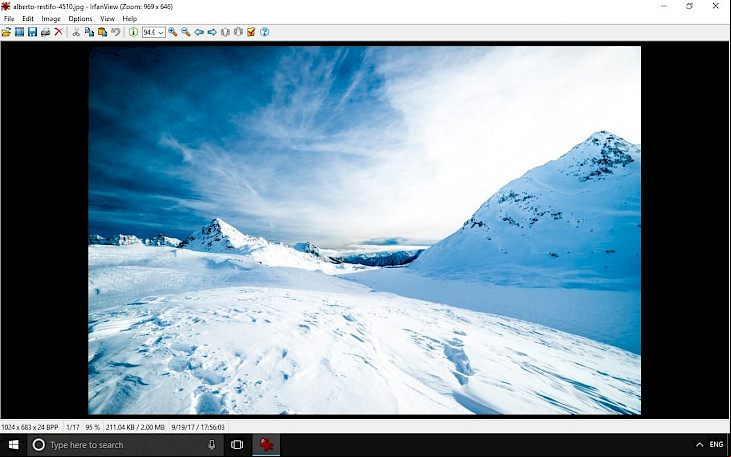The height and width of the screenshot is (457, 731).
Task: Go to next image with right arrow
Action: click(212, 32)
